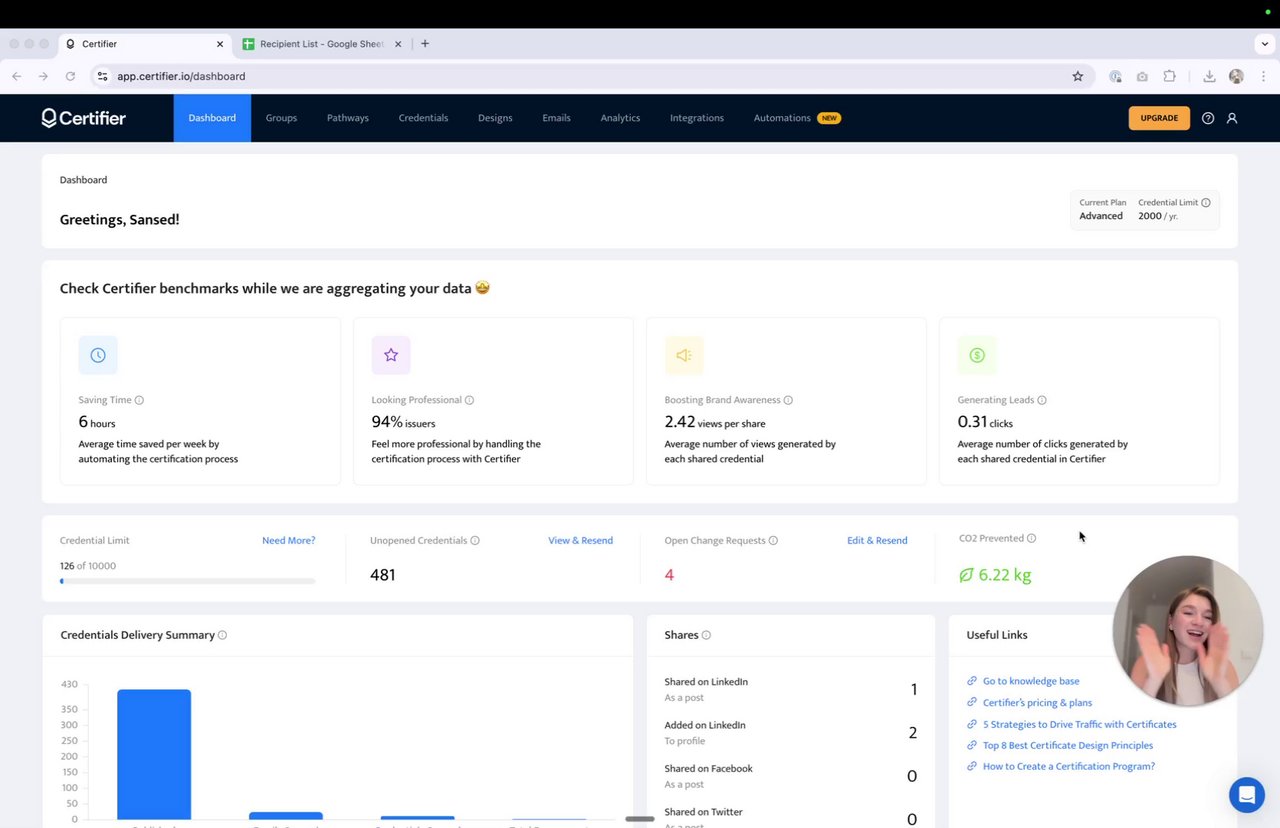Go to Groups in the navbar
Screen dimensions: 1280x828
point(281,118)
